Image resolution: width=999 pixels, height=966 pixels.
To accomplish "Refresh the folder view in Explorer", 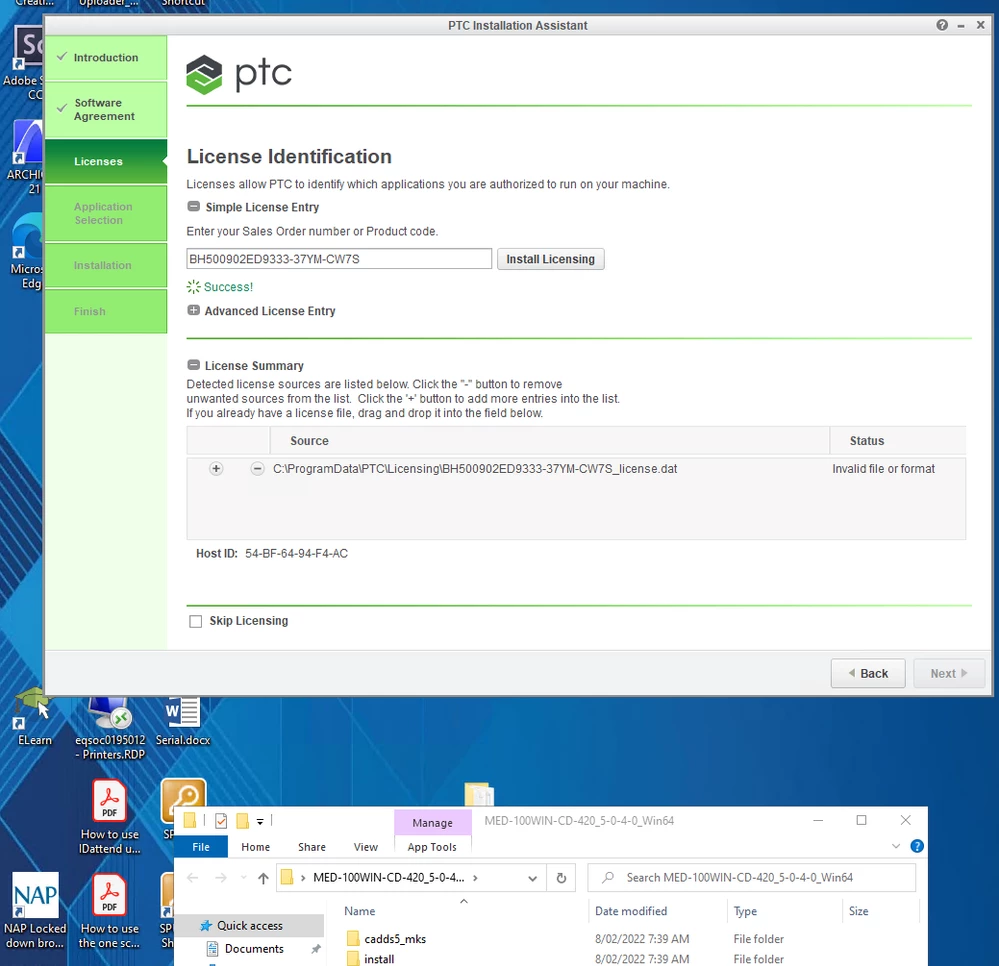I will [x=561, y=877].
